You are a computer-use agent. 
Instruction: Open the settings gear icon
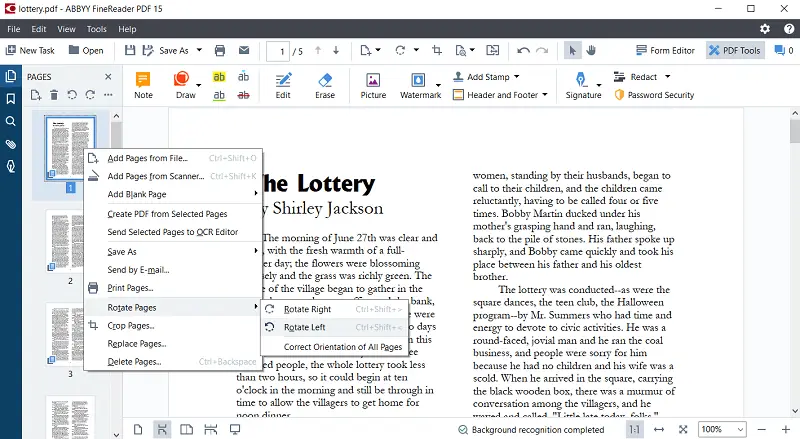coord(765,29)
